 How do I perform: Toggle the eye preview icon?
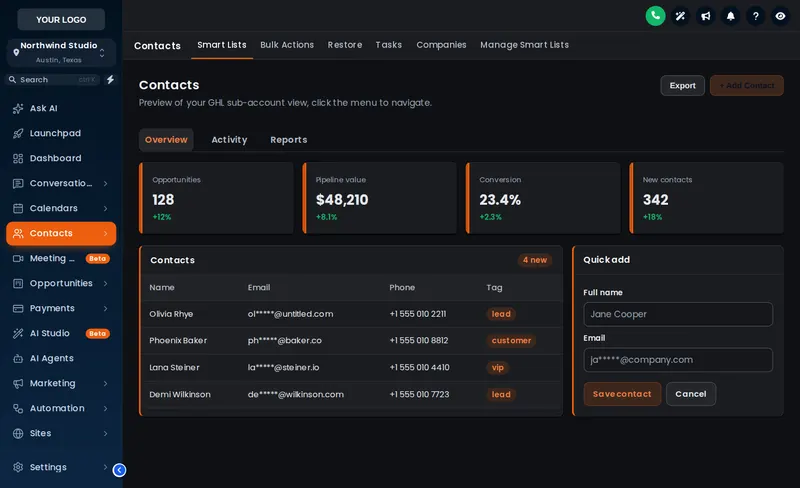coord(780,16)
